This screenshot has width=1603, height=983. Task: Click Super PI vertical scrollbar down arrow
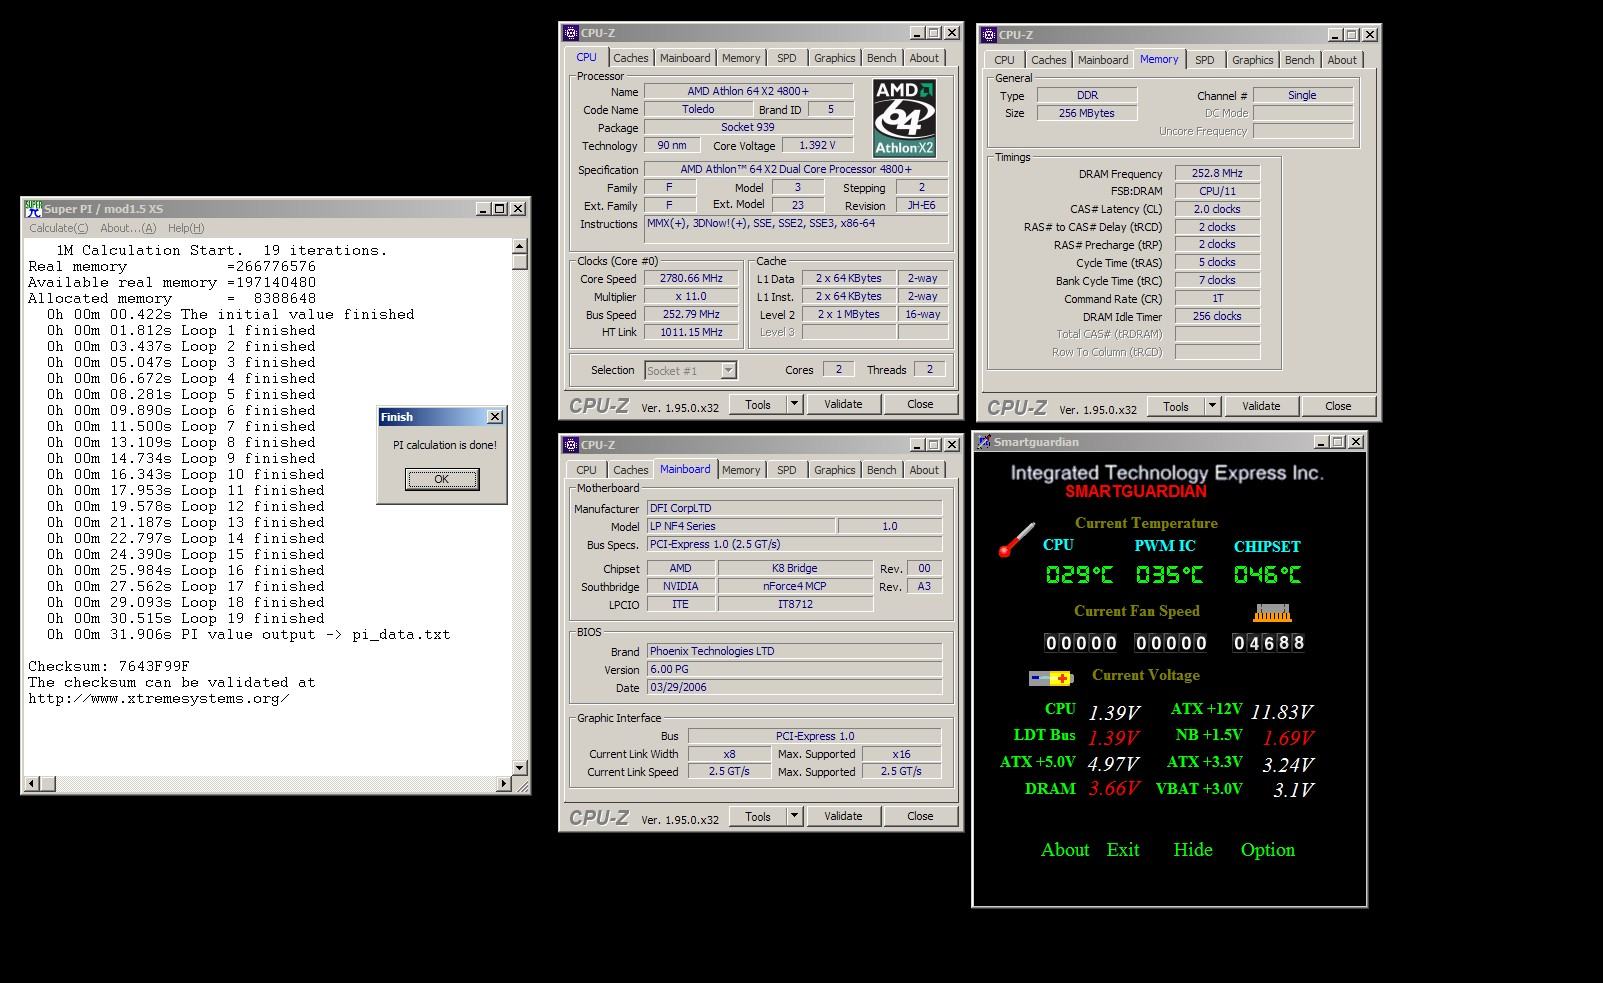click(x=519, y=768)
